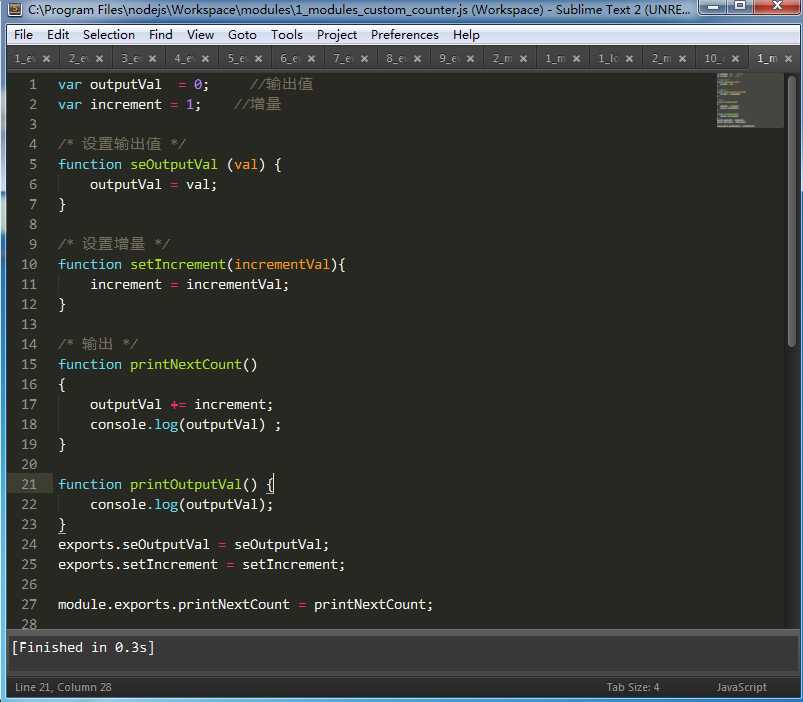Click the '/* 设置输出值 */' comment
803x702 pixels.
click(122, 144)
